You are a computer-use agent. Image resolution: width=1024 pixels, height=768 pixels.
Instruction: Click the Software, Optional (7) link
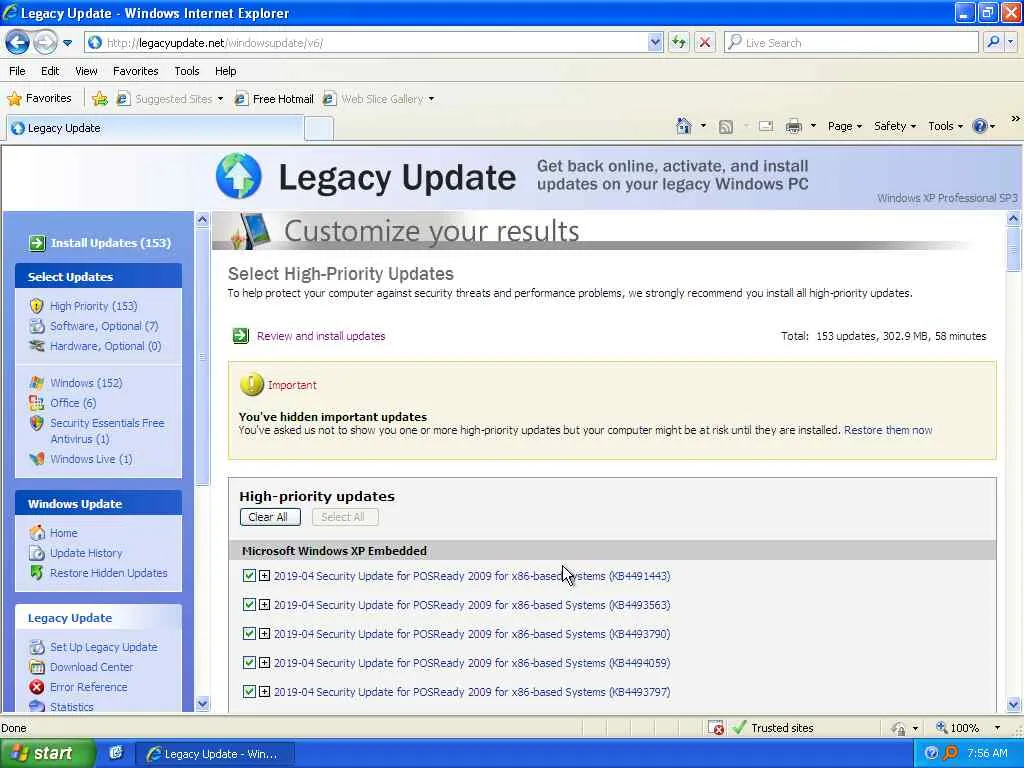point(104,326)
